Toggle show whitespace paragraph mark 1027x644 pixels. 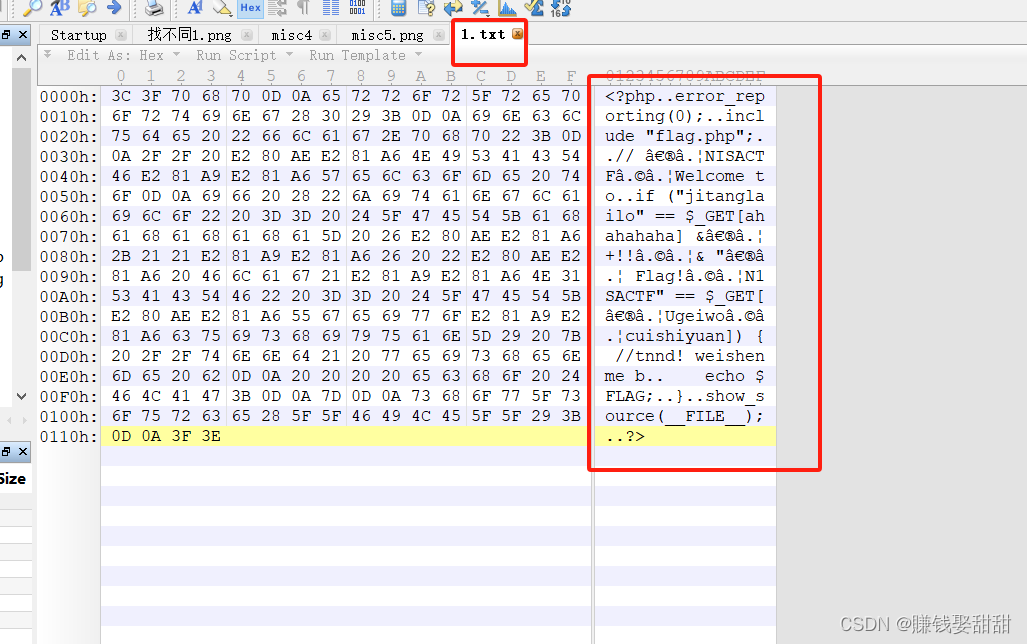(303, 8)
